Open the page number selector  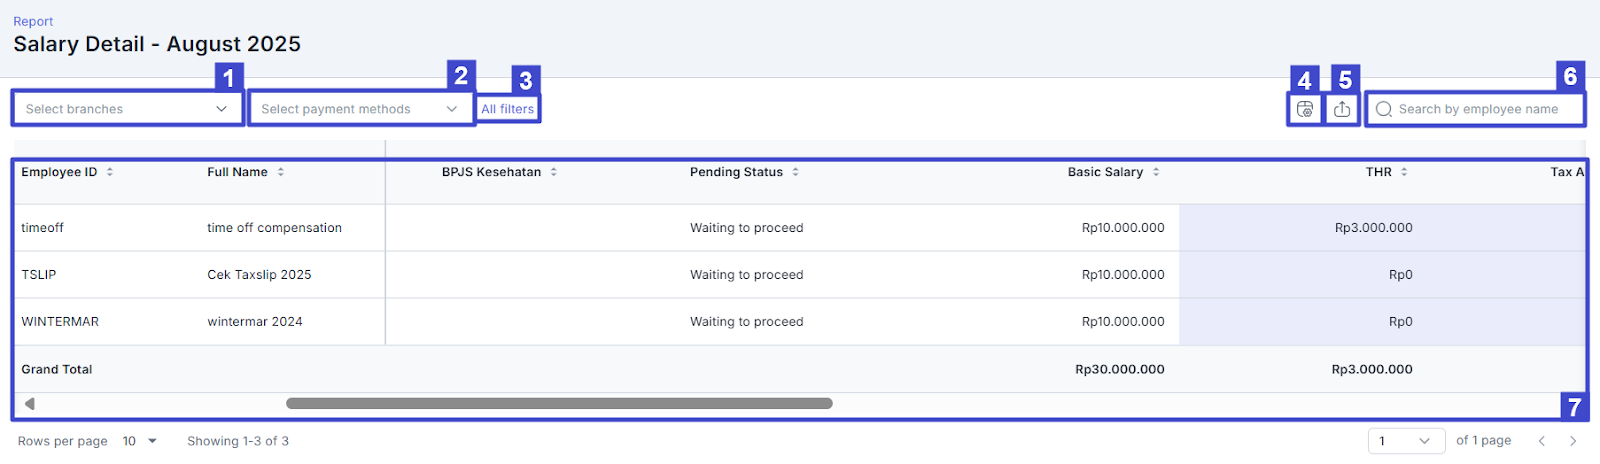(x=1405, y=441)
